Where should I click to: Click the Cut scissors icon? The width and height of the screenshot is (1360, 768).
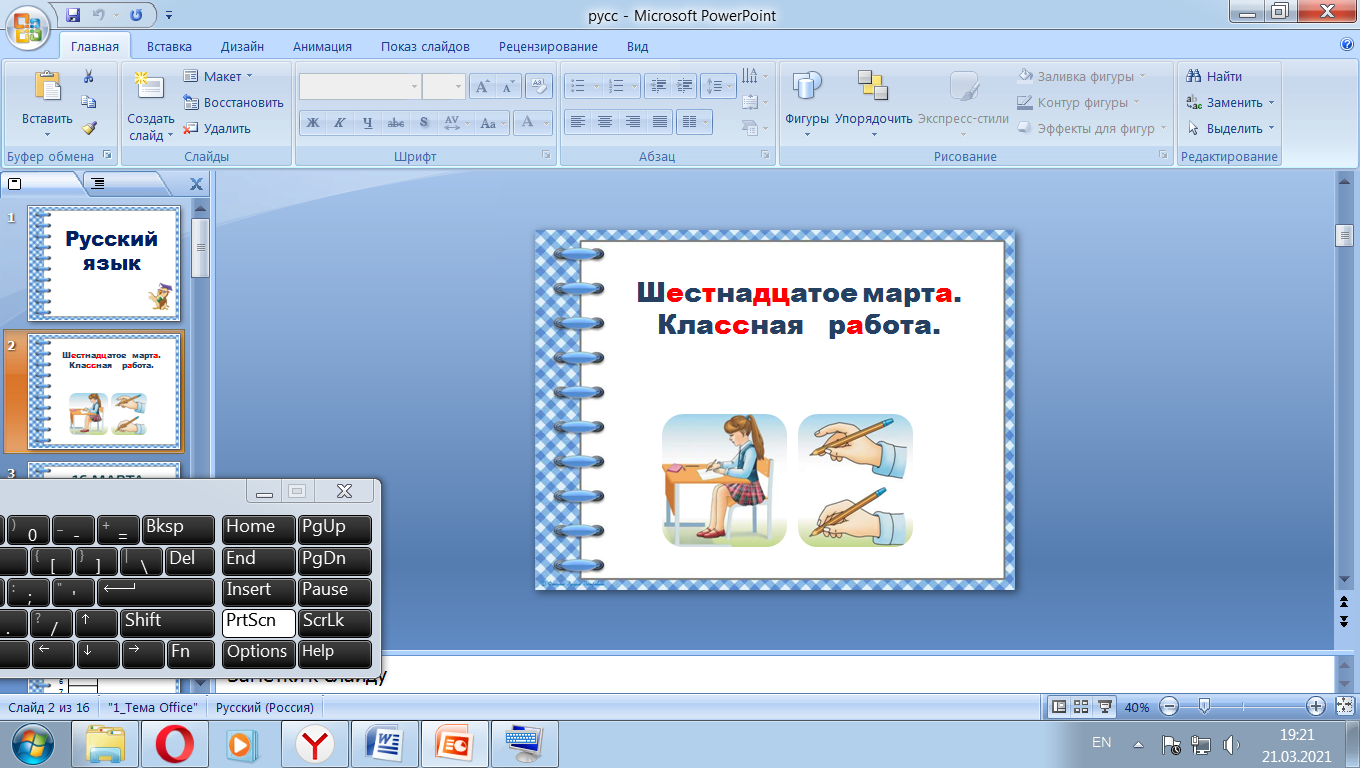[x=88, y=77]
